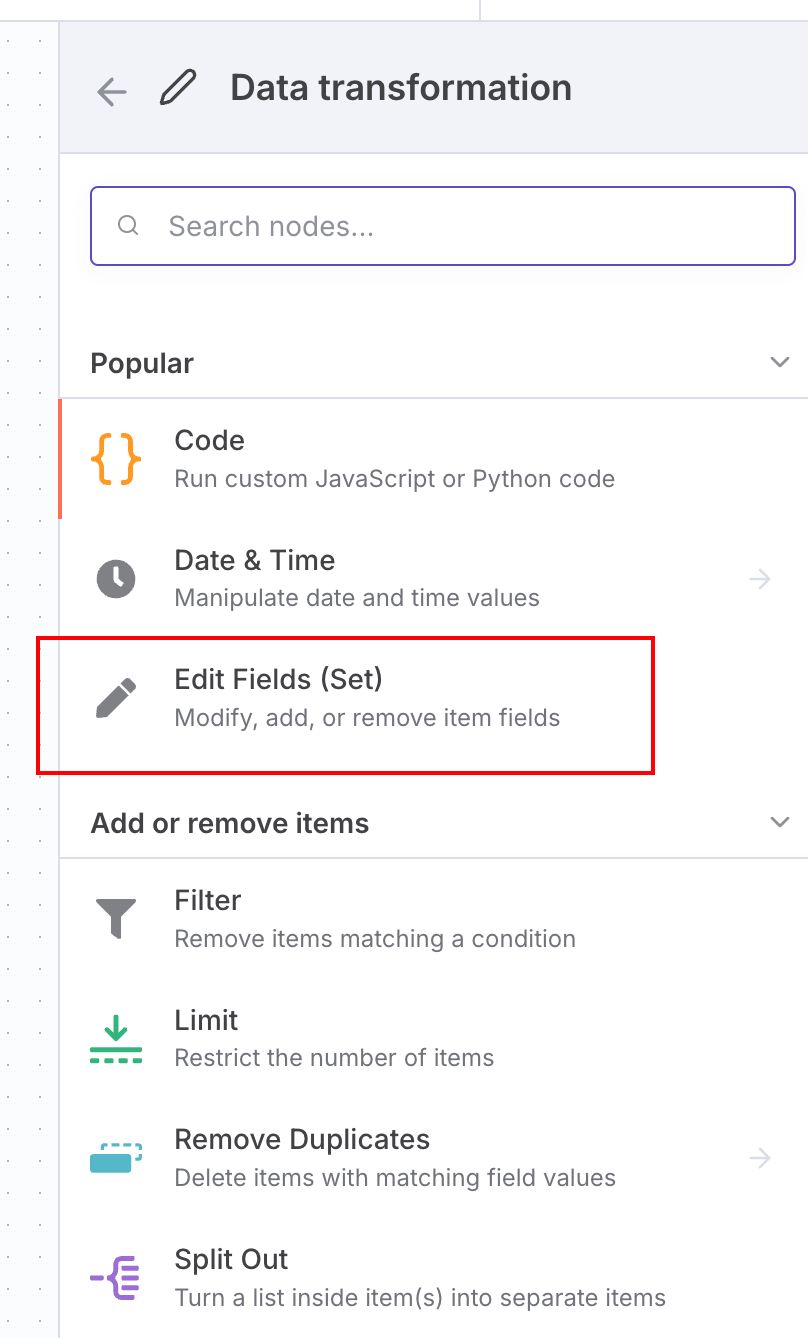Click the orange curly braces Code icon
Screen dimensions: 808x1338
(x=116, y=459)
